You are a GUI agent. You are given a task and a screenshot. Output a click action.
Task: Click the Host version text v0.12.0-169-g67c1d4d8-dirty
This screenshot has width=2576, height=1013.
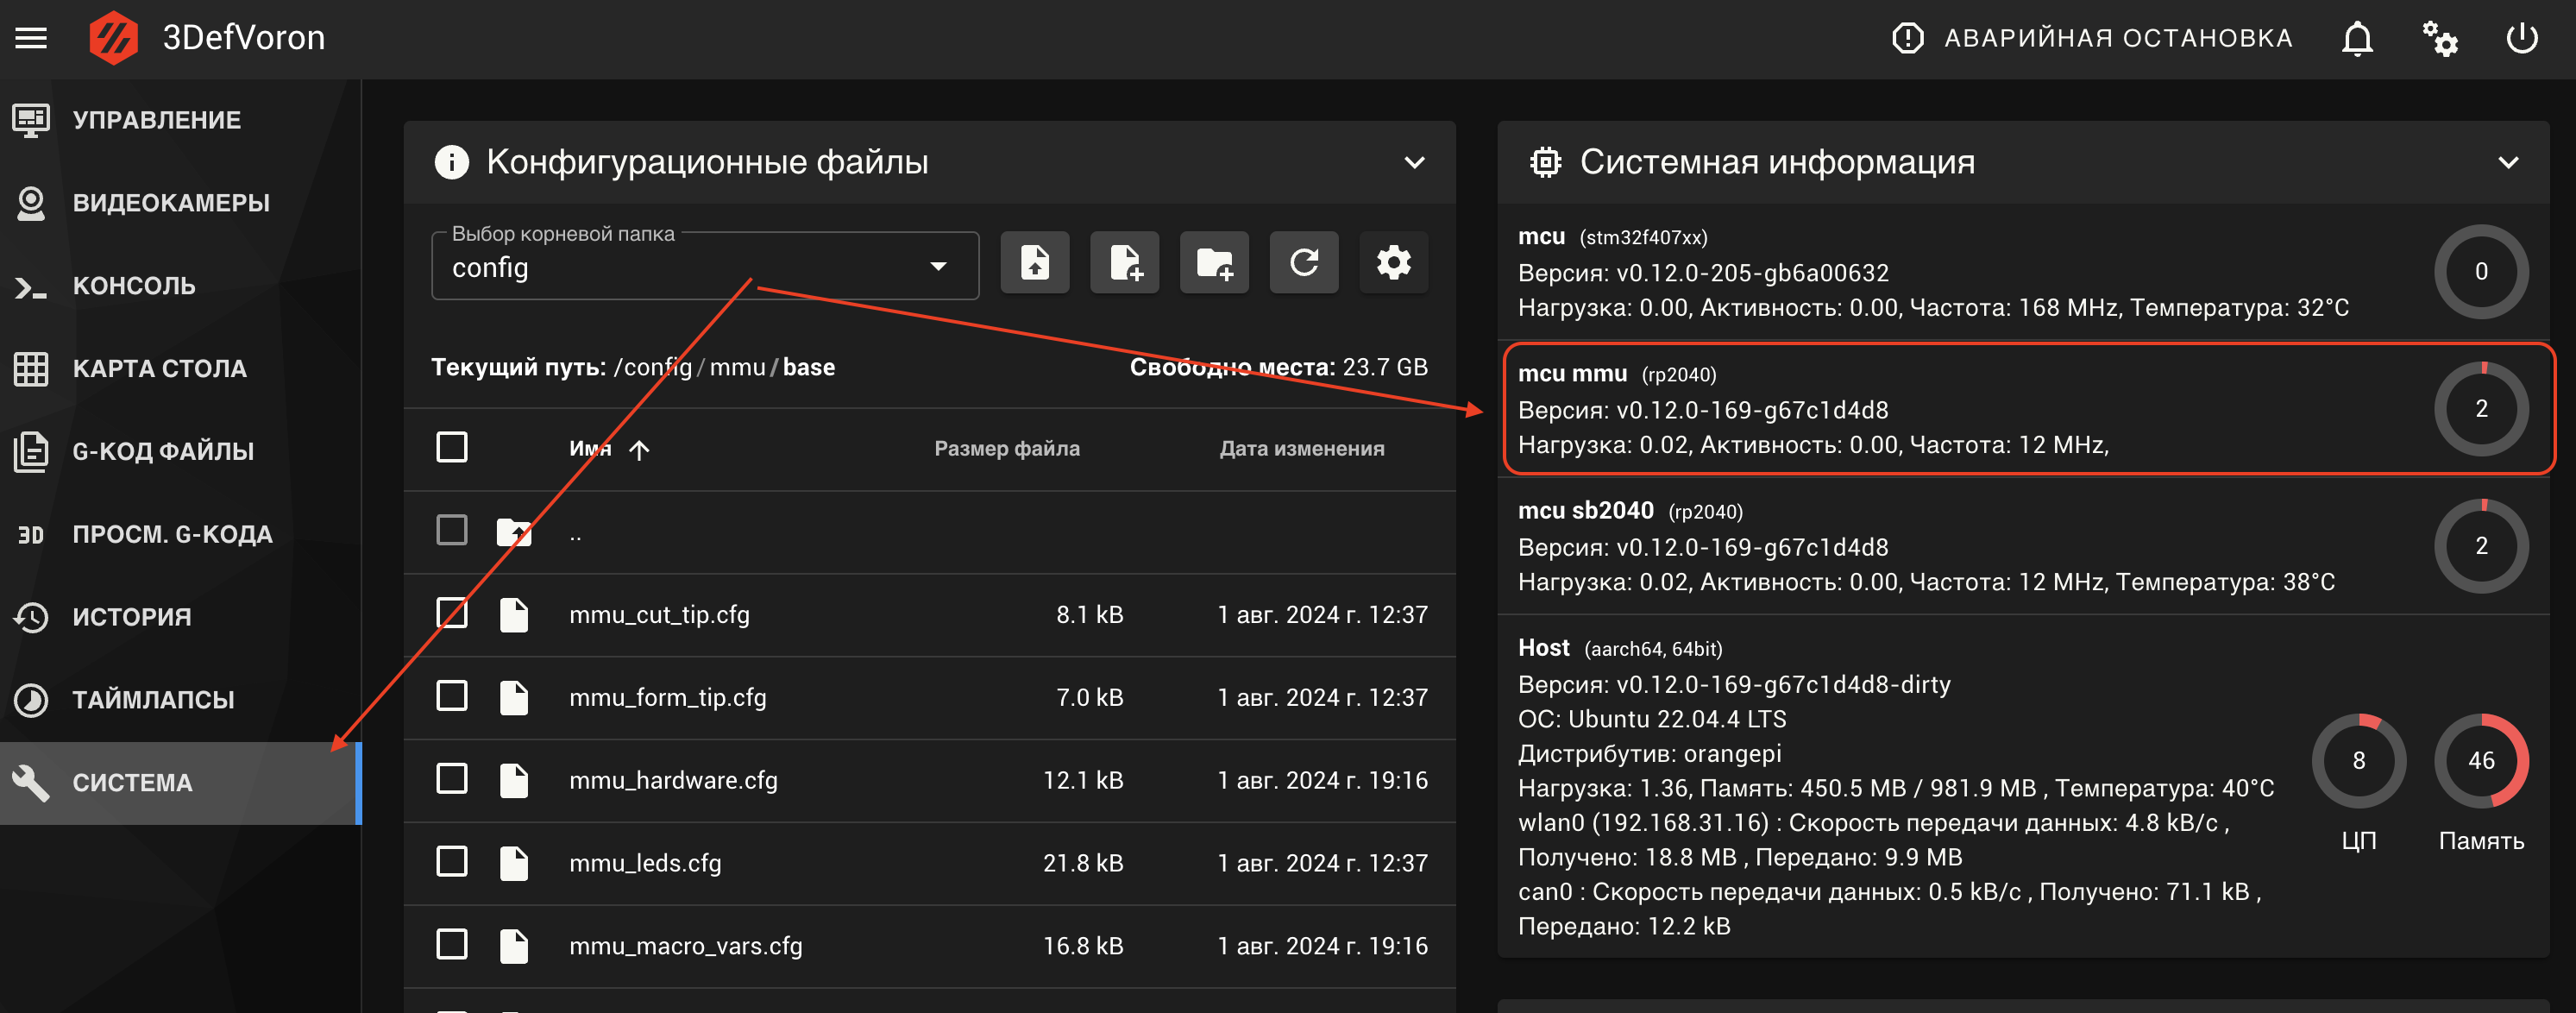(x=1783, y=685)
